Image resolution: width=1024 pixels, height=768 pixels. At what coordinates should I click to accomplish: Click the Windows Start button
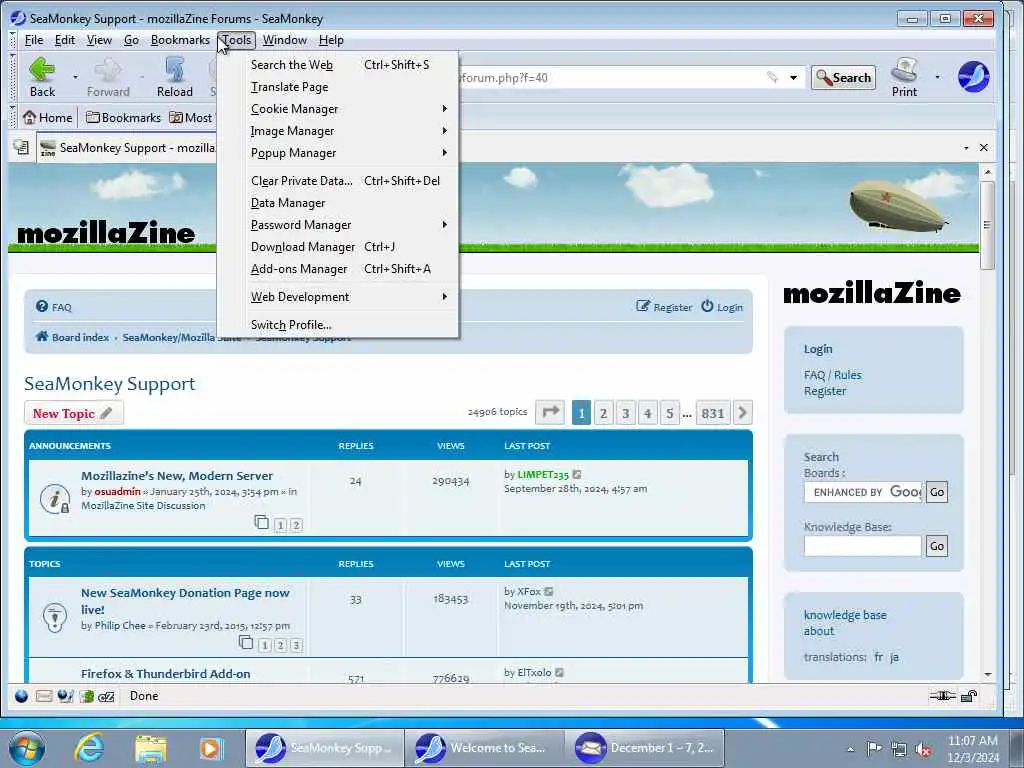point(27,748)
